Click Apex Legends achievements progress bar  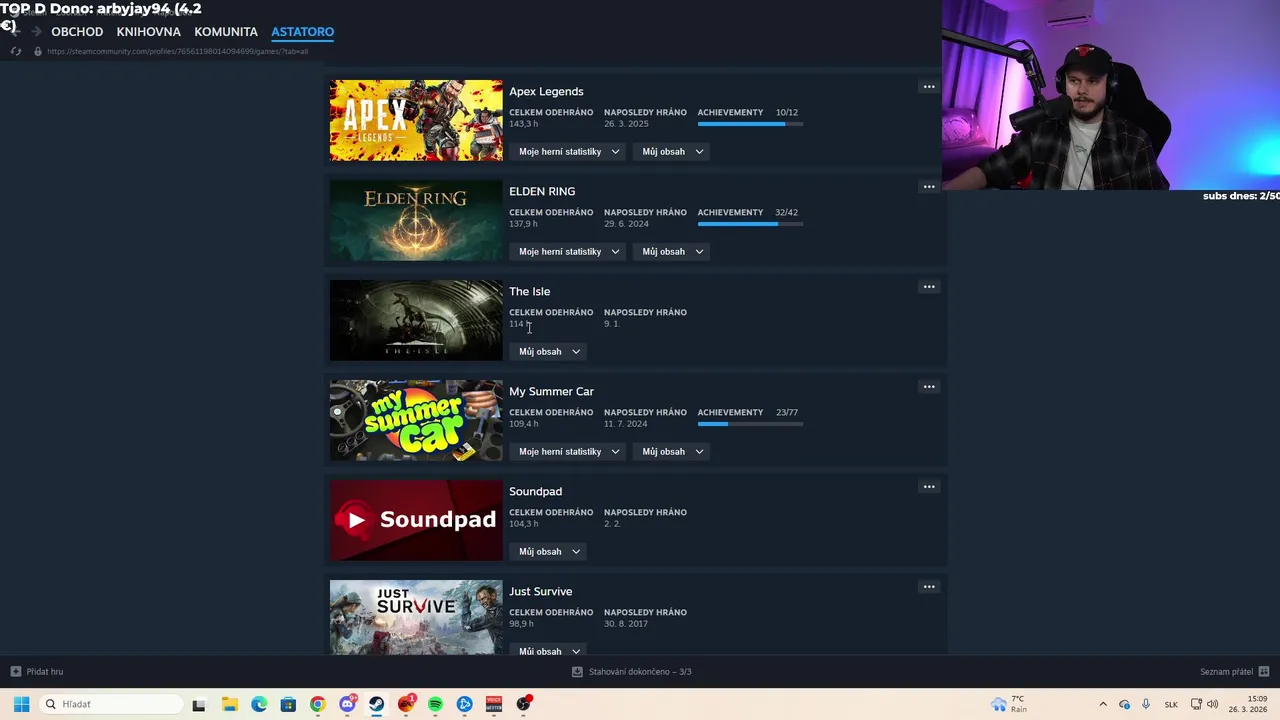coord(750,124)
